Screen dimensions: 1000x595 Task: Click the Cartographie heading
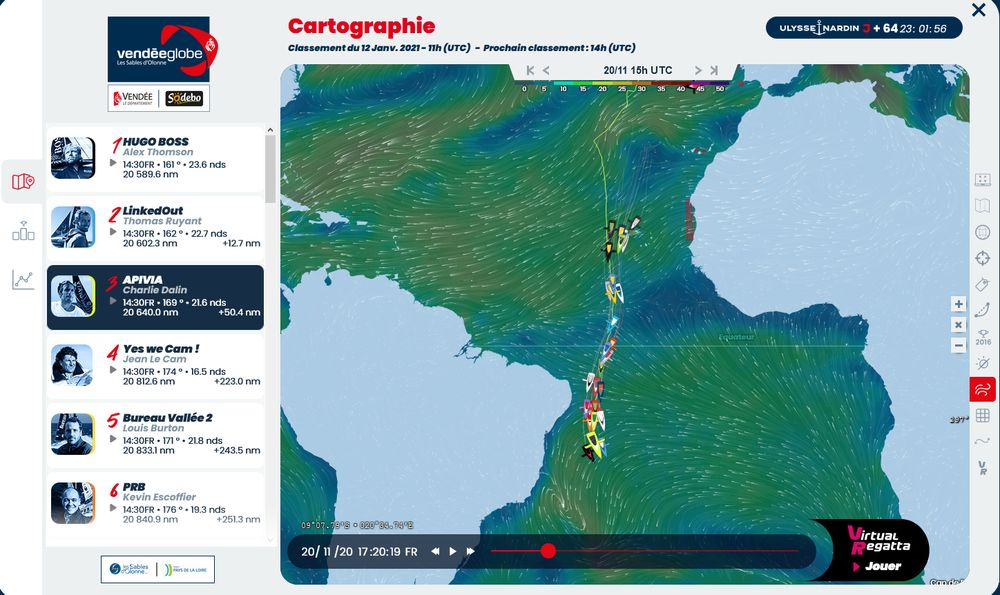click(x=362, y=26)
